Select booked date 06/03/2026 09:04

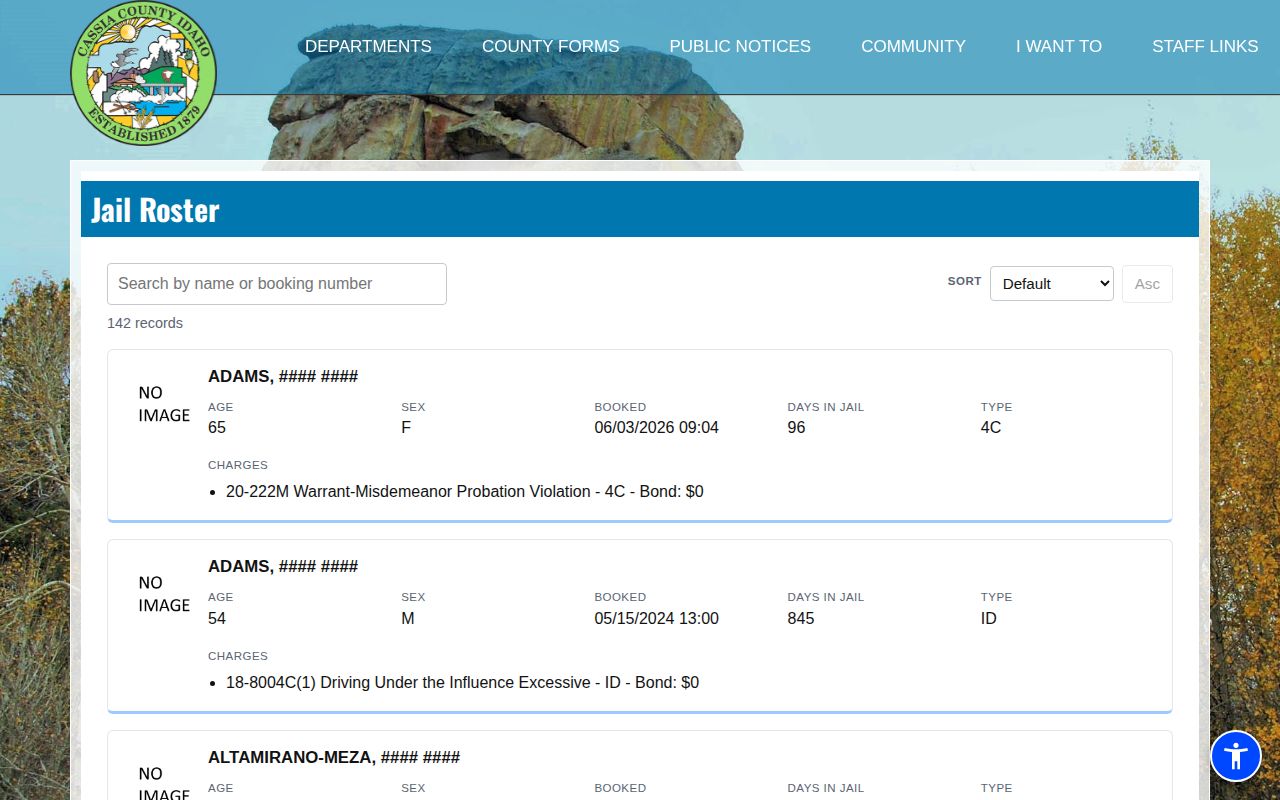656,428
